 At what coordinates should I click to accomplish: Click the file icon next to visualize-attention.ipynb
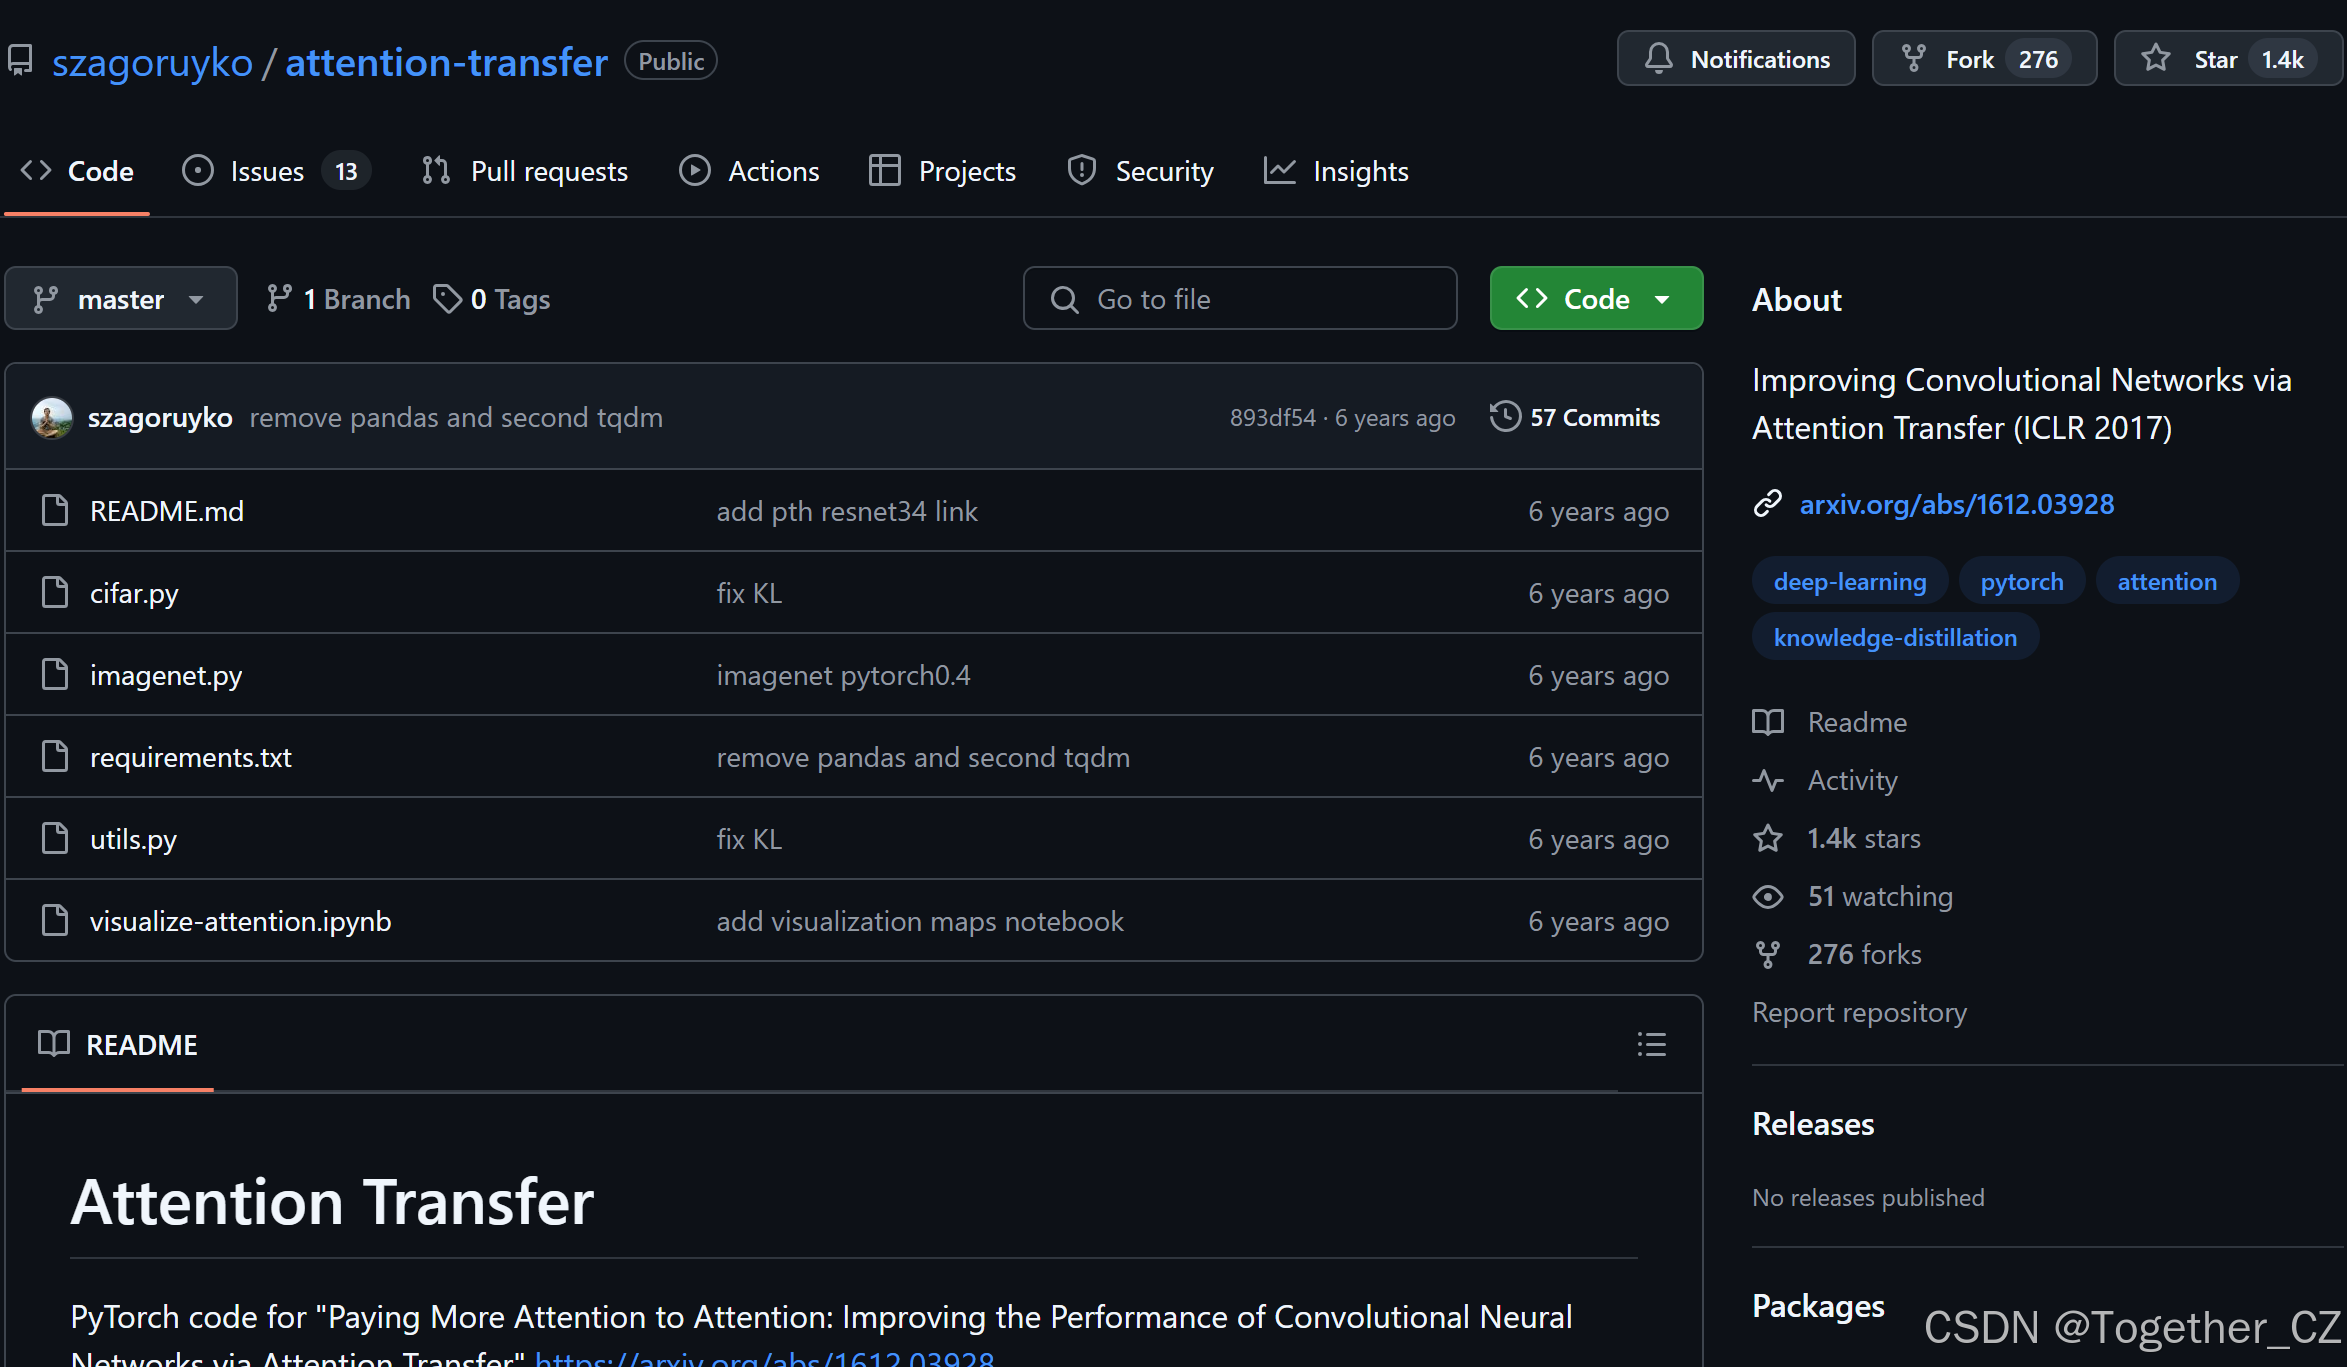[x=55, y=920]
